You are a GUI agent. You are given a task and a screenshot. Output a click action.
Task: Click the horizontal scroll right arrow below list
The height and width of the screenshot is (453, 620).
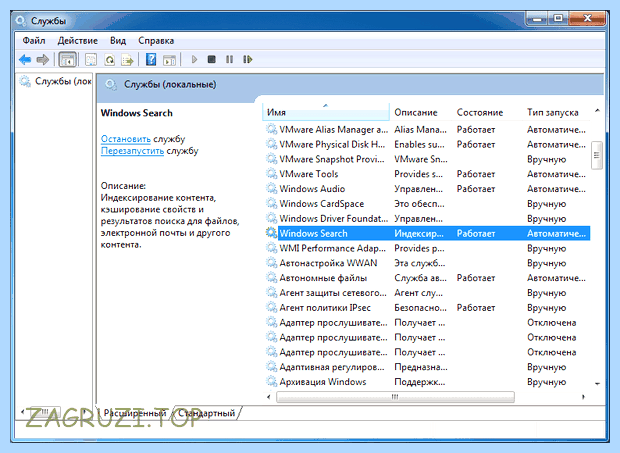pyautogui.click(x=583, y=396)
